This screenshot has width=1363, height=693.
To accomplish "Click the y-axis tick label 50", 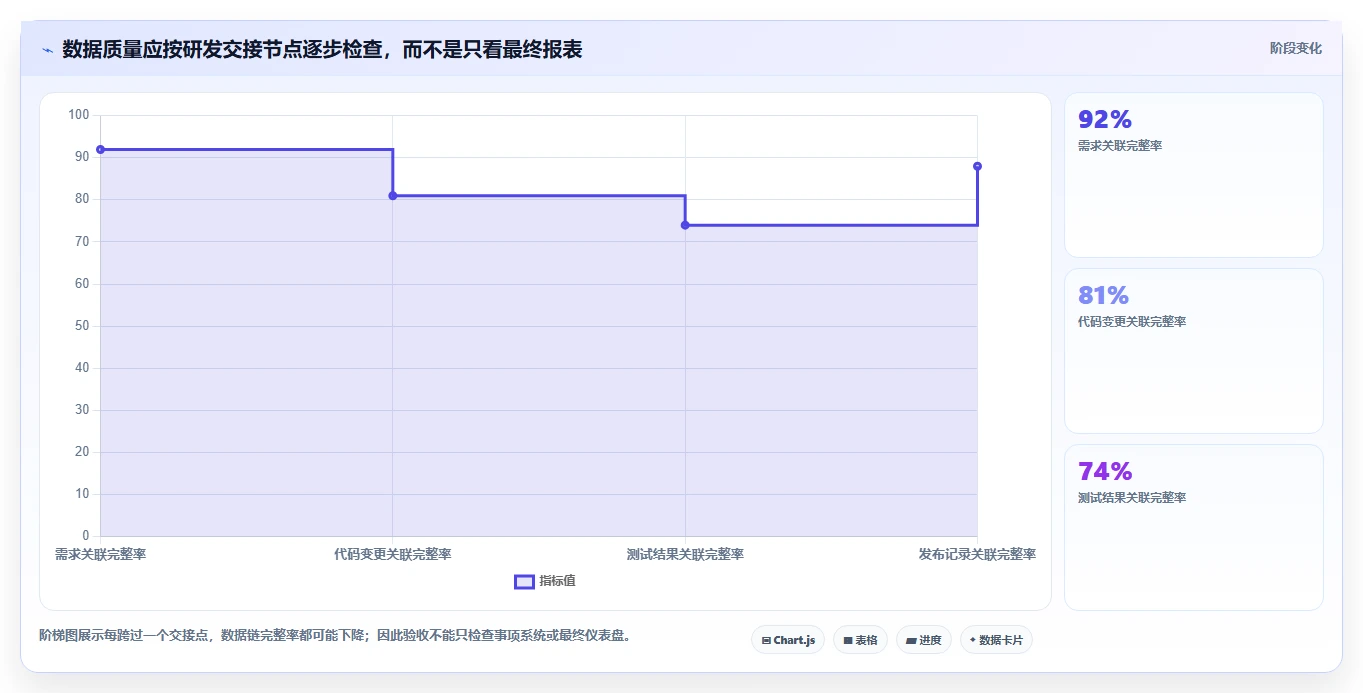I will click(x=82, y=326).
